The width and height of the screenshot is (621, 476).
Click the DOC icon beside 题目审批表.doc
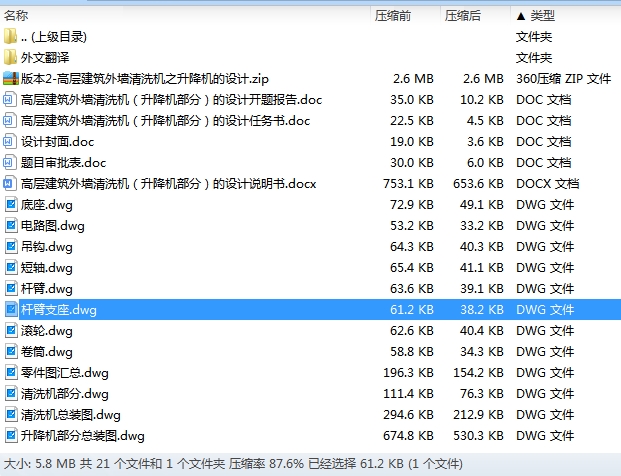click(x=10, y=162)
